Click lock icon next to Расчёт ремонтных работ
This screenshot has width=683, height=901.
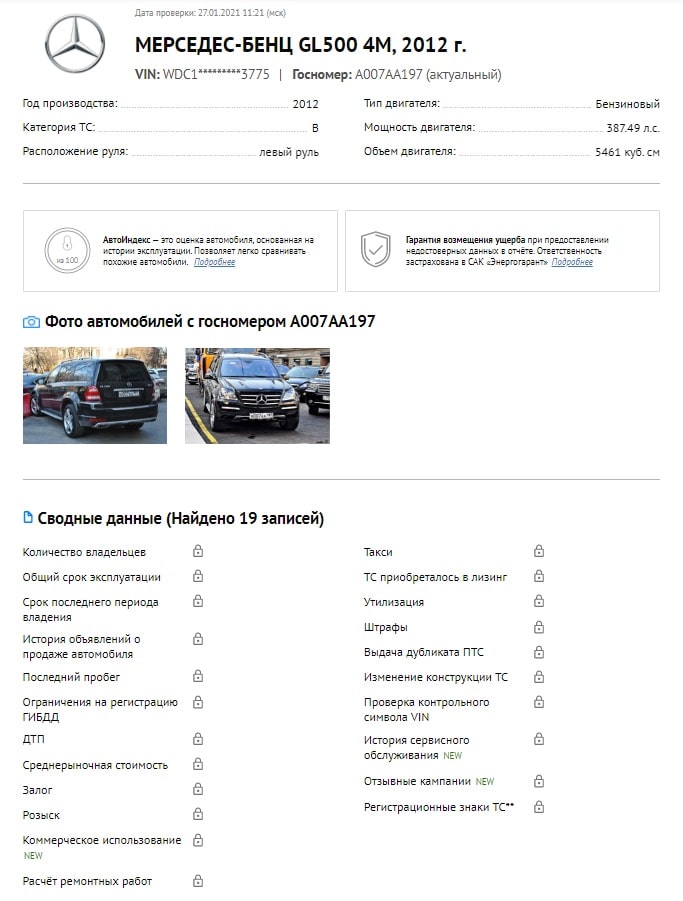198,881
